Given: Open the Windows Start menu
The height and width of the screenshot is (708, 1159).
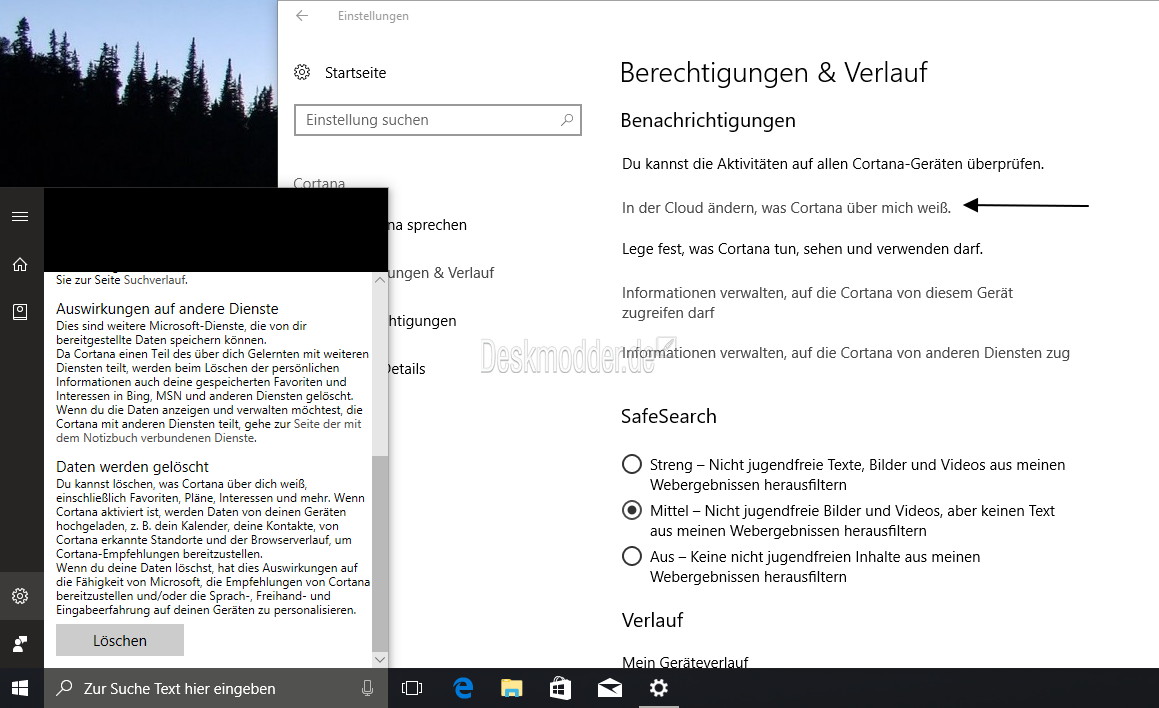Looking at the screenshot, I should [x=21, y=688].
